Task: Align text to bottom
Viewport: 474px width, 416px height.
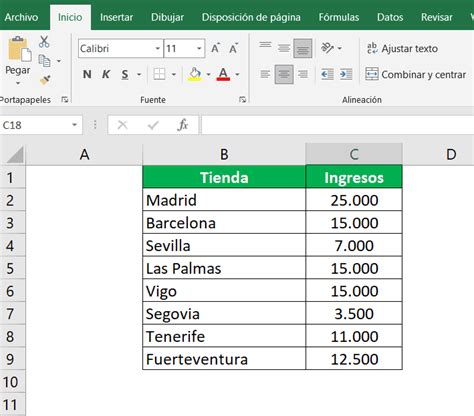Action: coord(303,48)
